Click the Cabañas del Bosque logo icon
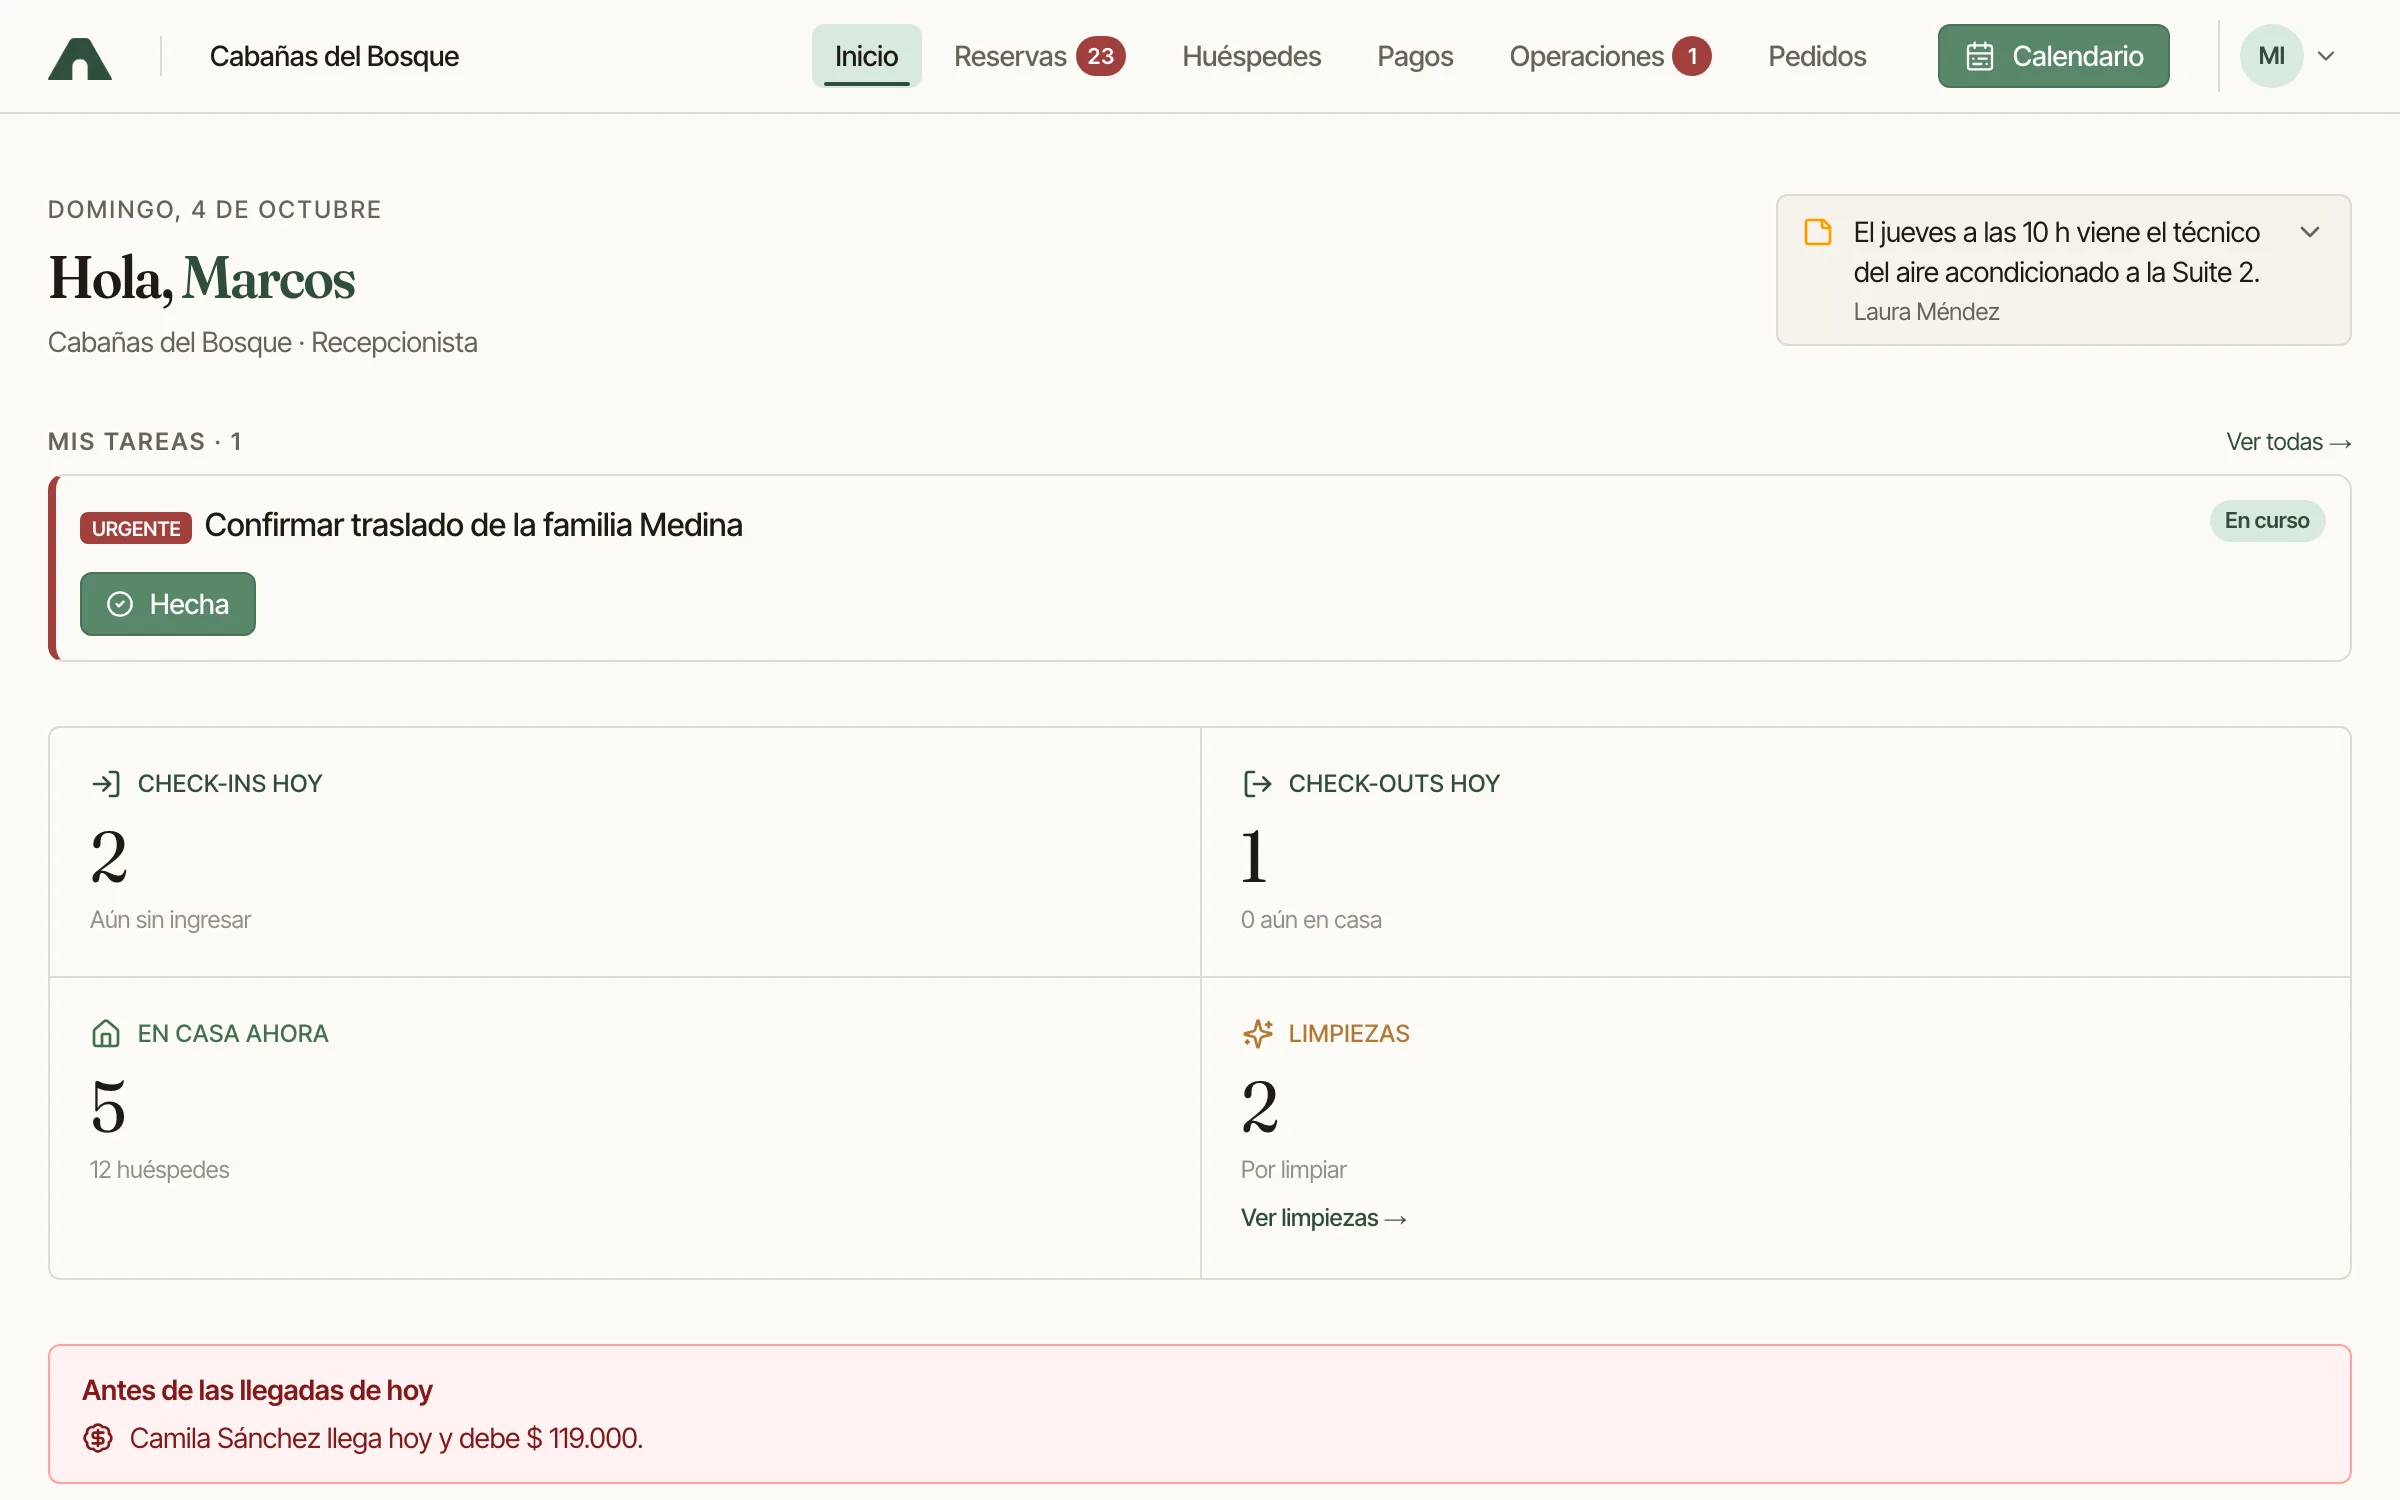This screenshot has width=2400, height=1500. [x=80, y=58]
